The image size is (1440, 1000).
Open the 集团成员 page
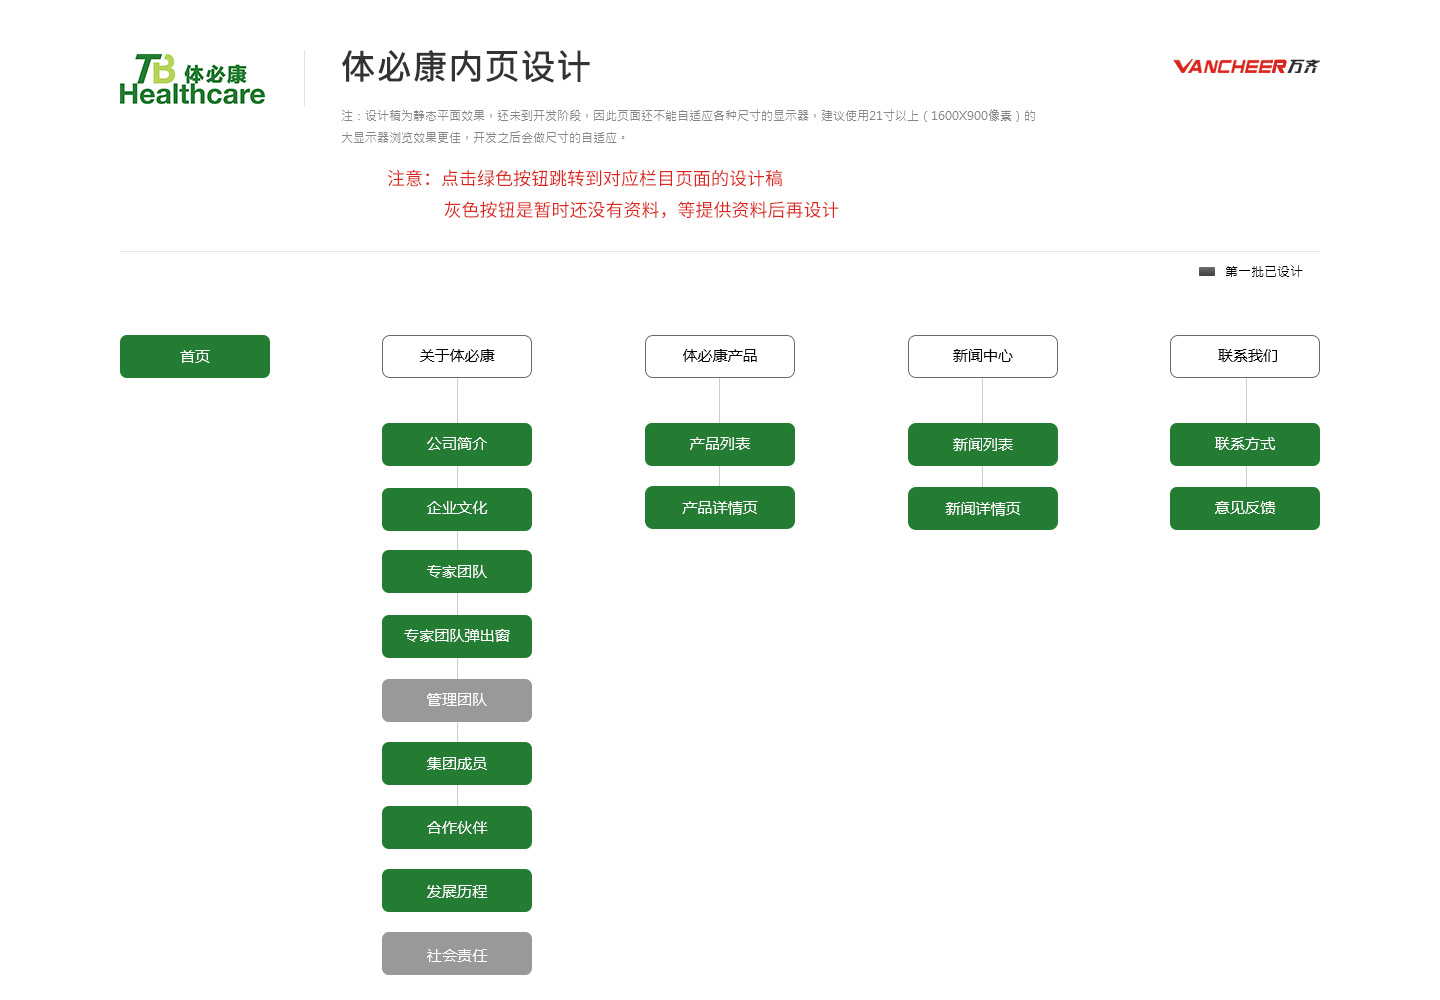(457, 764)
